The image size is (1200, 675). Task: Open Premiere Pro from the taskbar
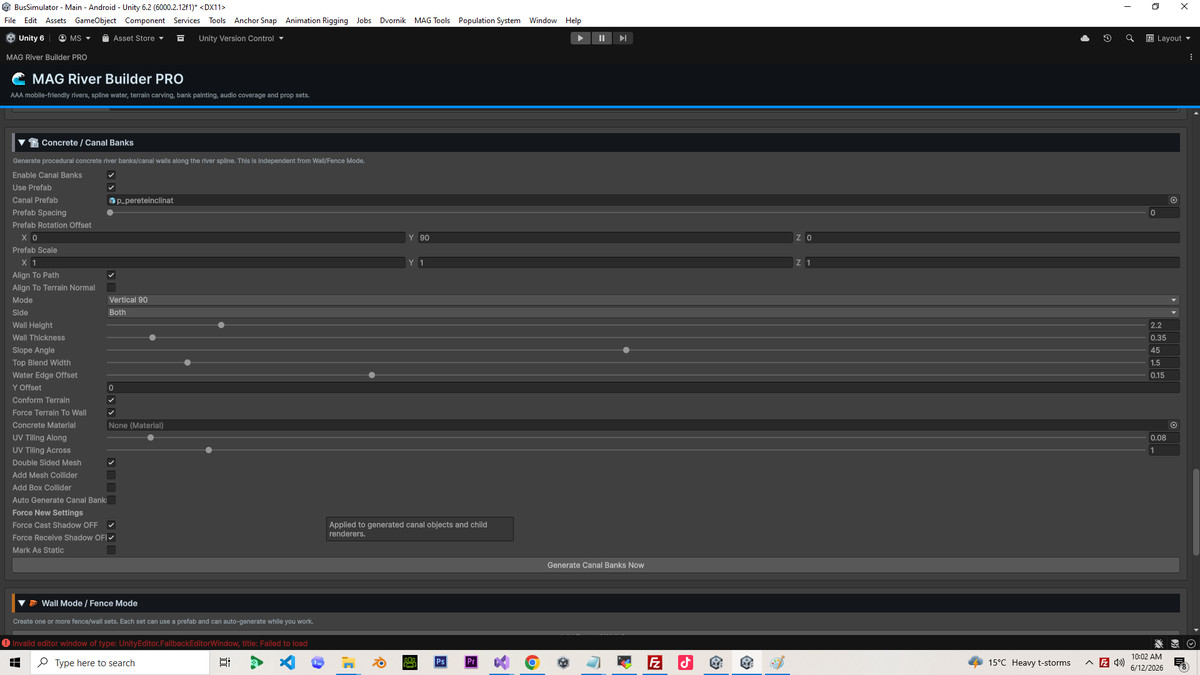click(x=471, y=662)
